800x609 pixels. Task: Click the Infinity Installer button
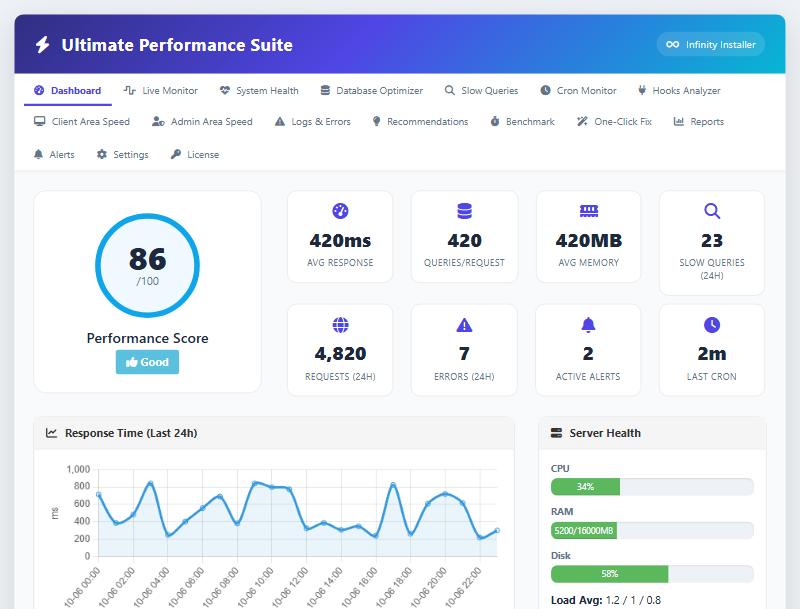(710, 44)
